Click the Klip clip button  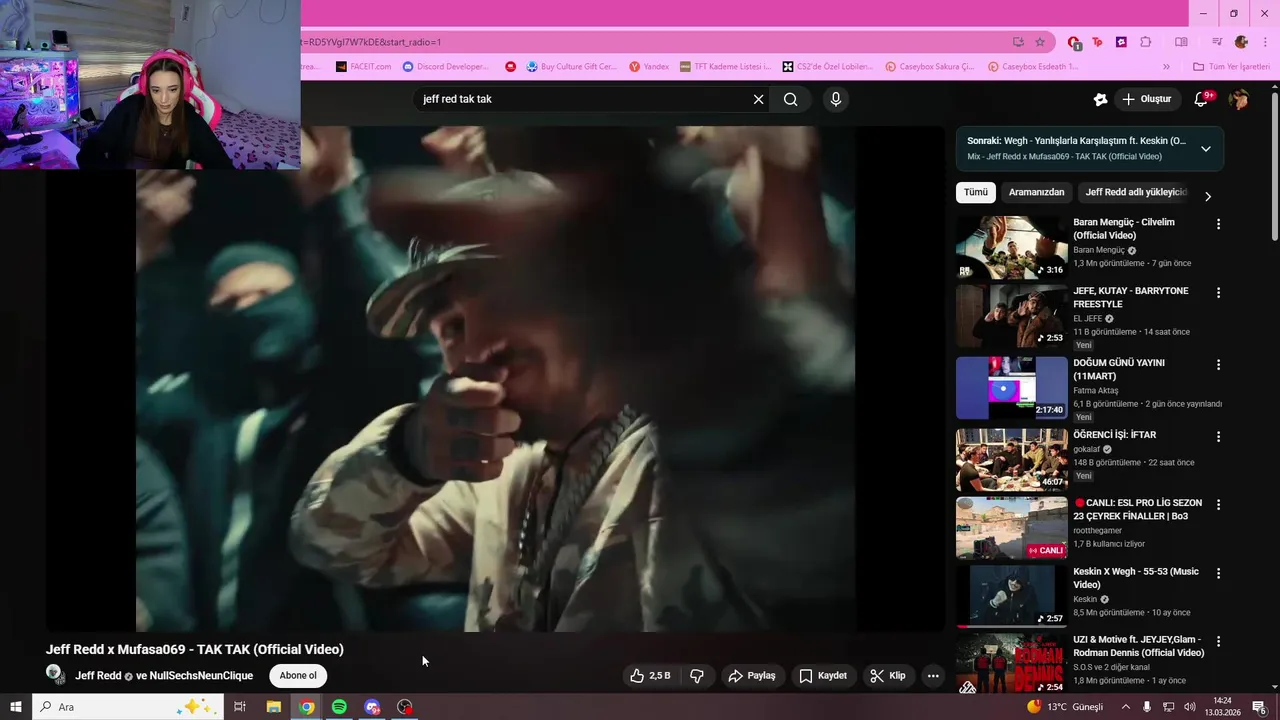(x=888, y=676)
